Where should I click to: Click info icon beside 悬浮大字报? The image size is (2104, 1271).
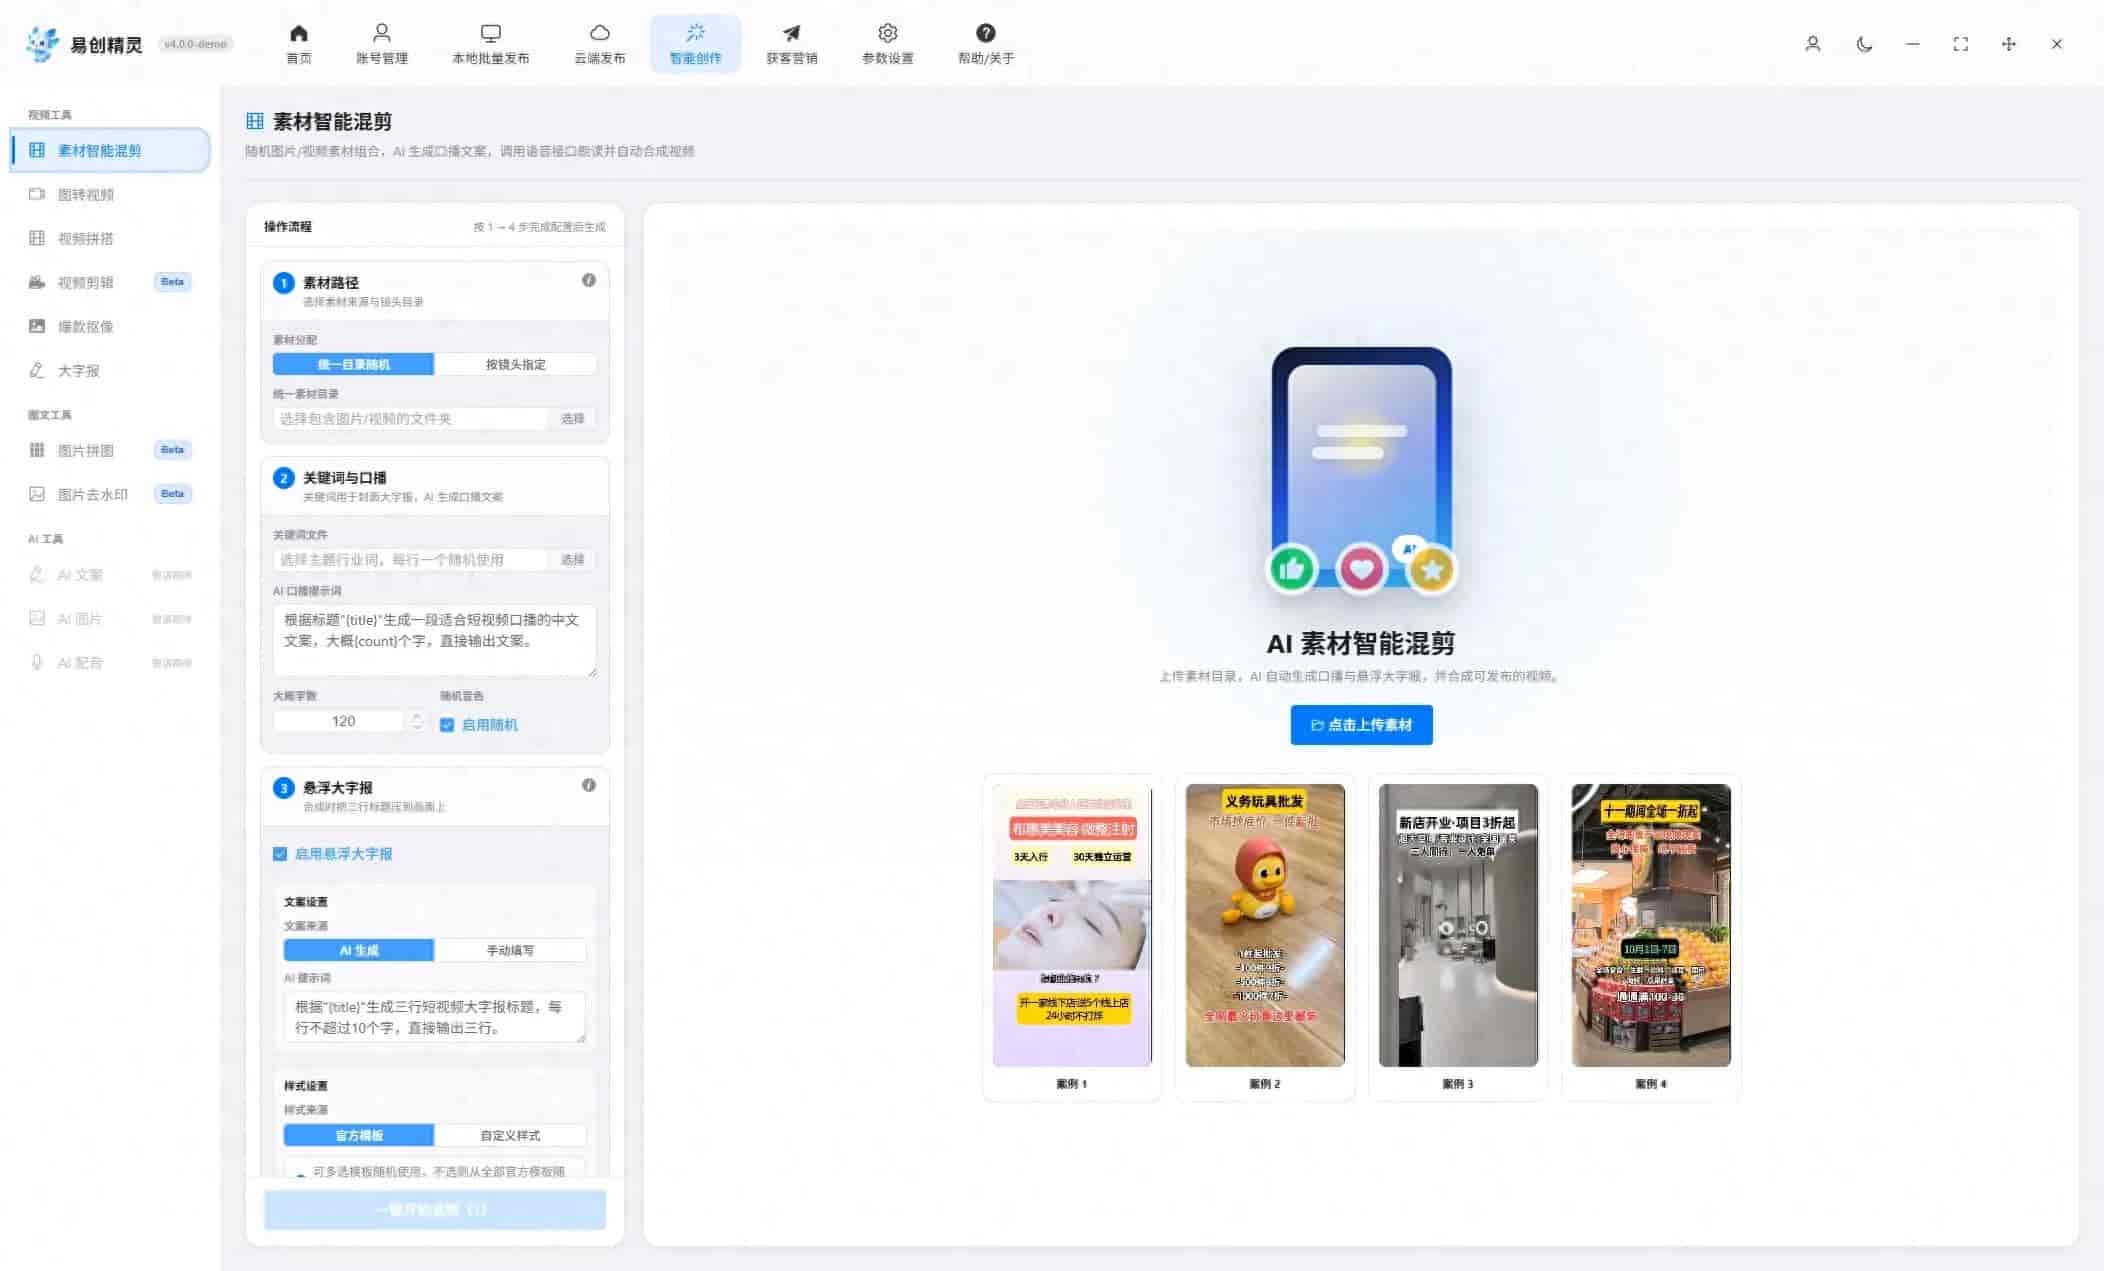click(588, 786)
